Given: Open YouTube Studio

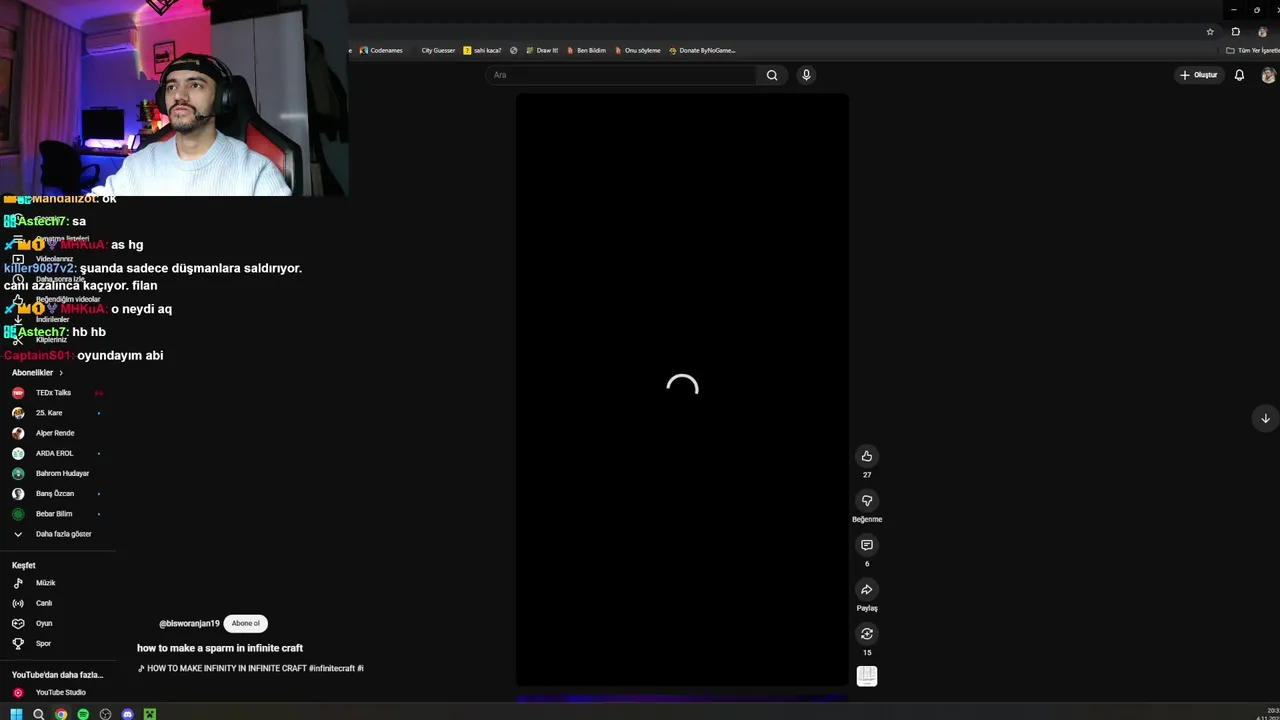Looking at the screenshot, I should (58, 692).
